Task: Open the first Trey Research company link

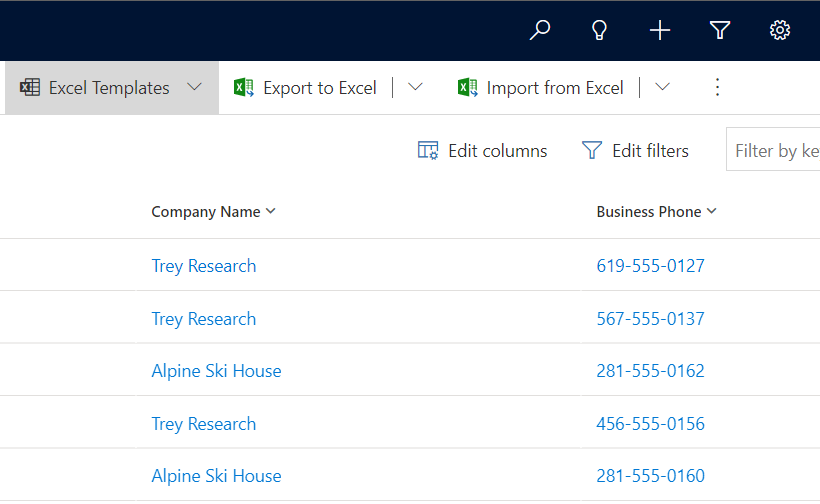Action: (204, 266)
